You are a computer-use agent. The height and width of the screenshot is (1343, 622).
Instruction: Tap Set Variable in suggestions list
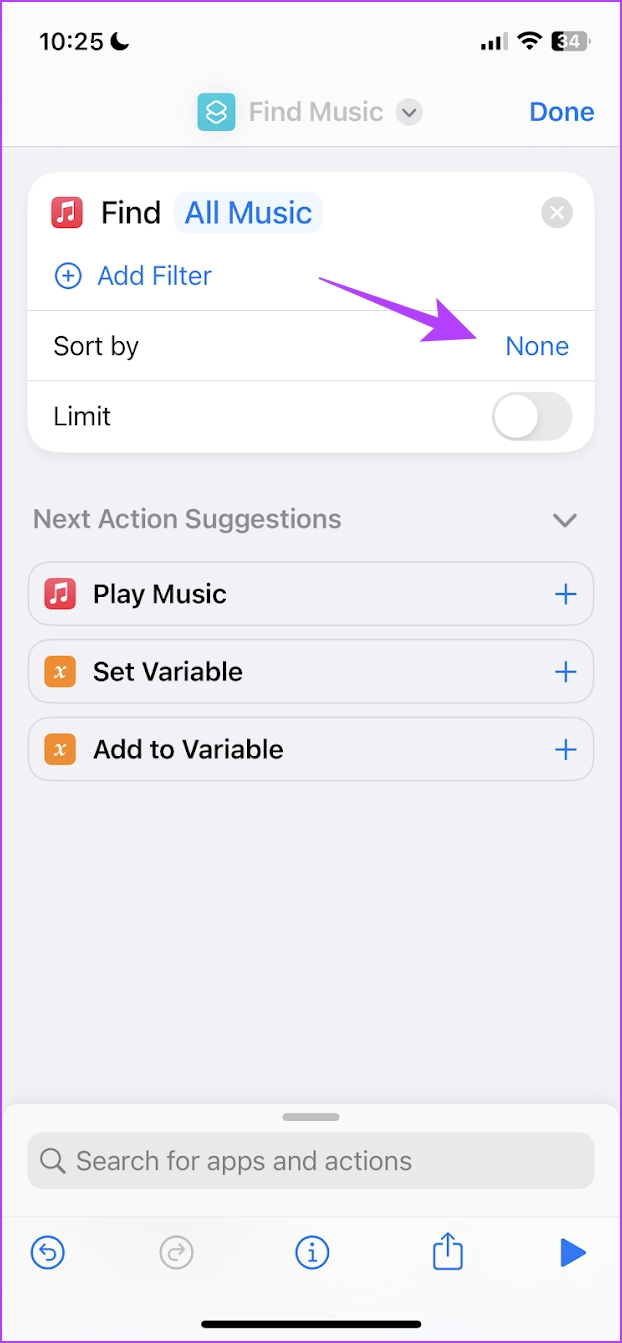[x=167, y=671]
